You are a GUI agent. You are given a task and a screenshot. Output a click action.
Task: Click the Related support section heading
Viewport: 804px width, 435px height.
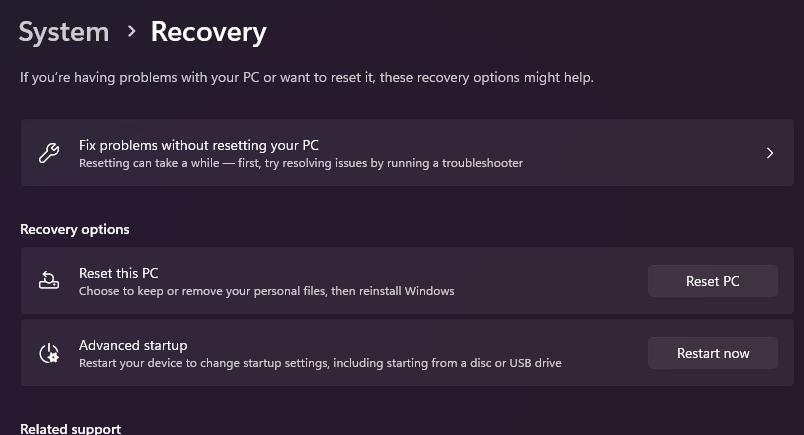[70, 429]
